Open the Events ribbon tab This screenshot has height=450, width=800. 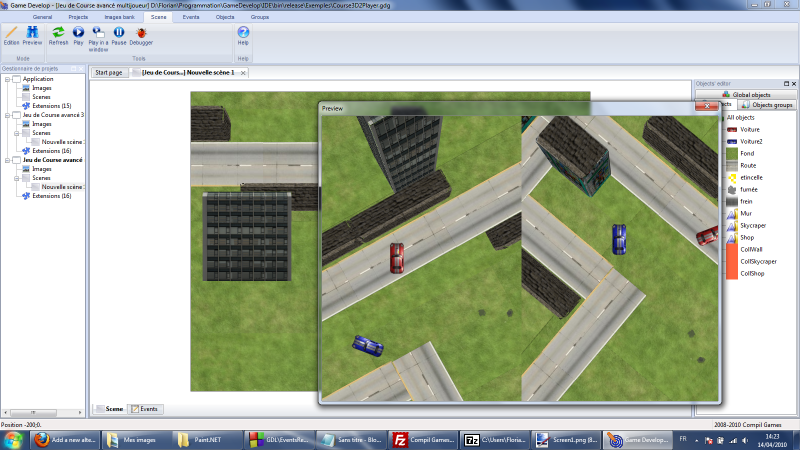(191, 17)
